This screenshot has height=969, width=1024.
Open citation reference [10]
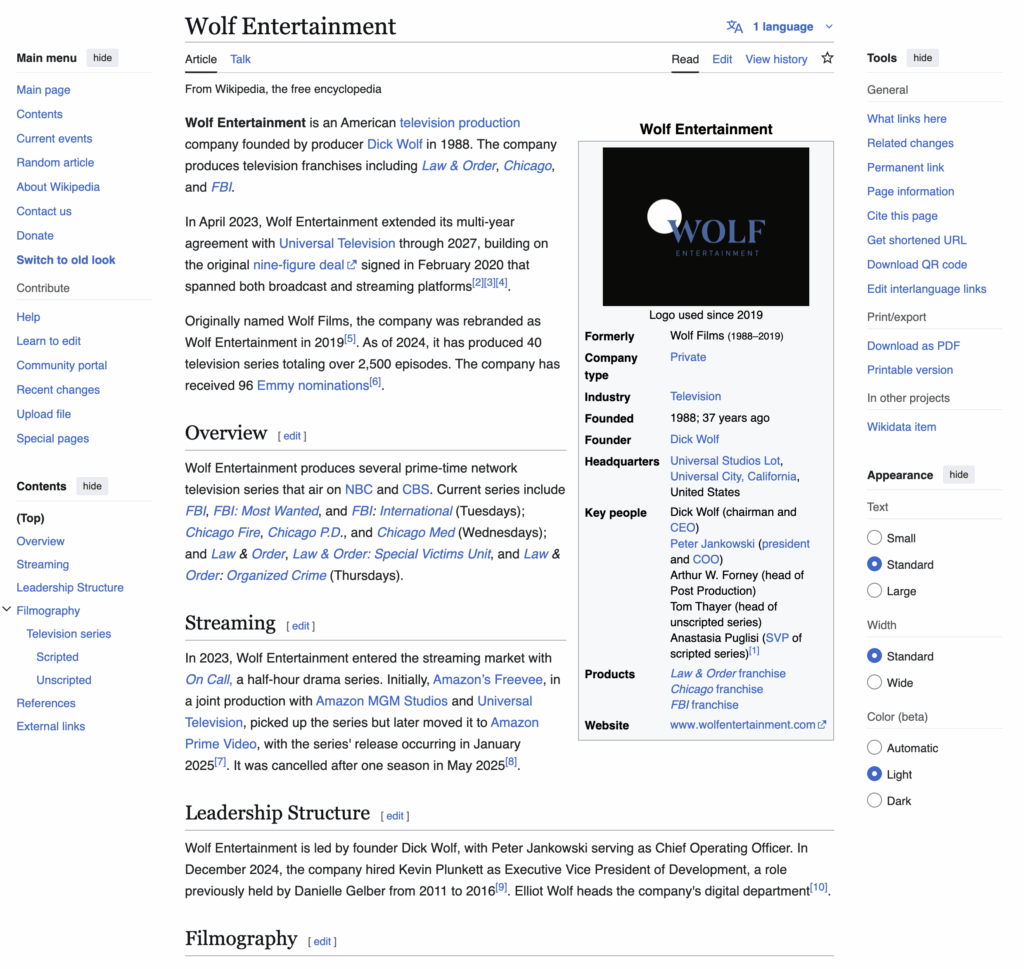point(818,887)
